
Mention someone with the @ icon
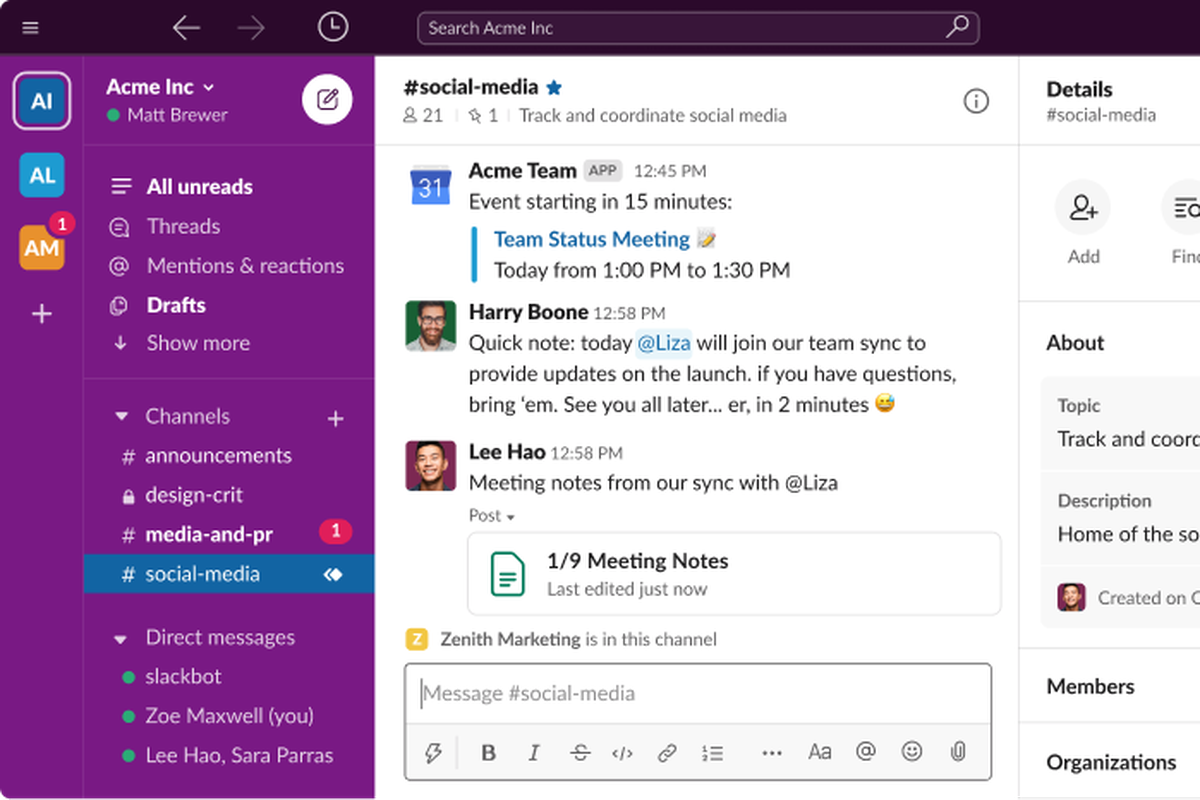pos(866,752)
